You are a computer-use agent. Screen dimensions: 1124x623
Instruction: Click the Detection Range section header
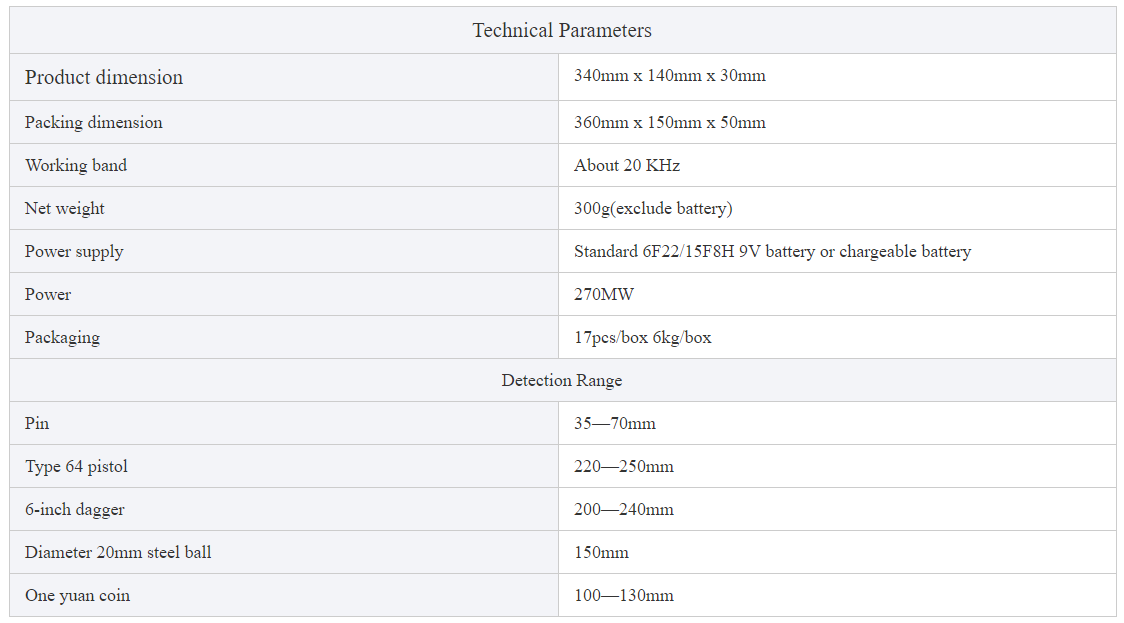coord(562,381)
